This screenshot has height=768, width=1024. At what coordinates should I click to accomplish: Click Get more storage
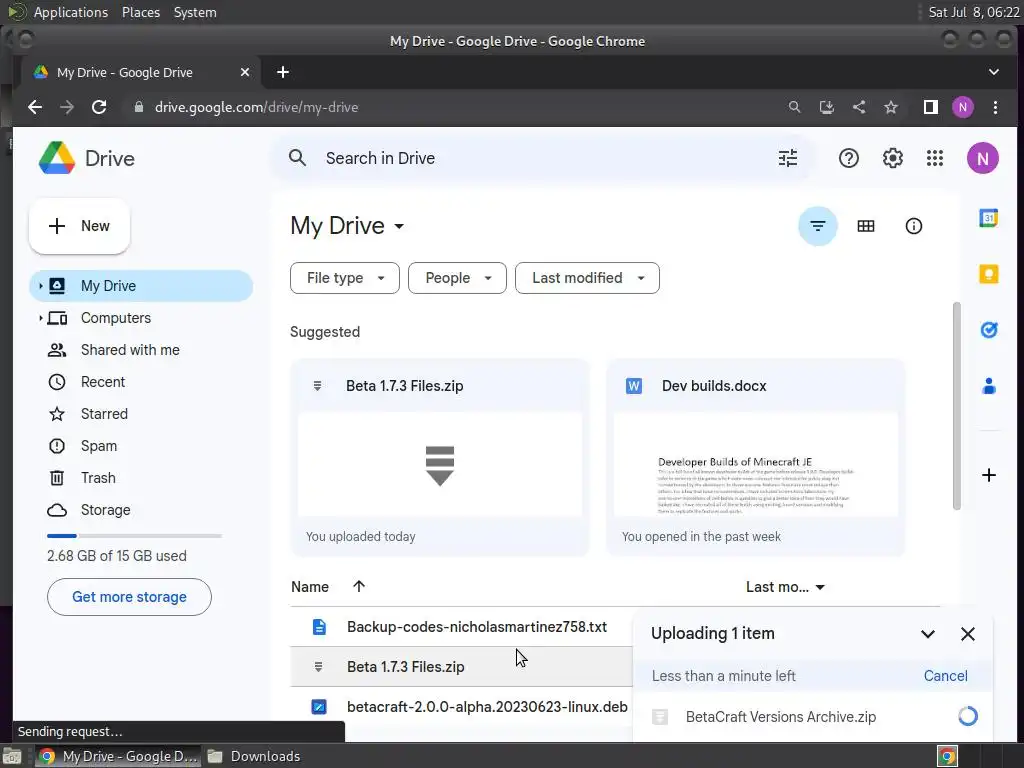click(x=129, y=597)
